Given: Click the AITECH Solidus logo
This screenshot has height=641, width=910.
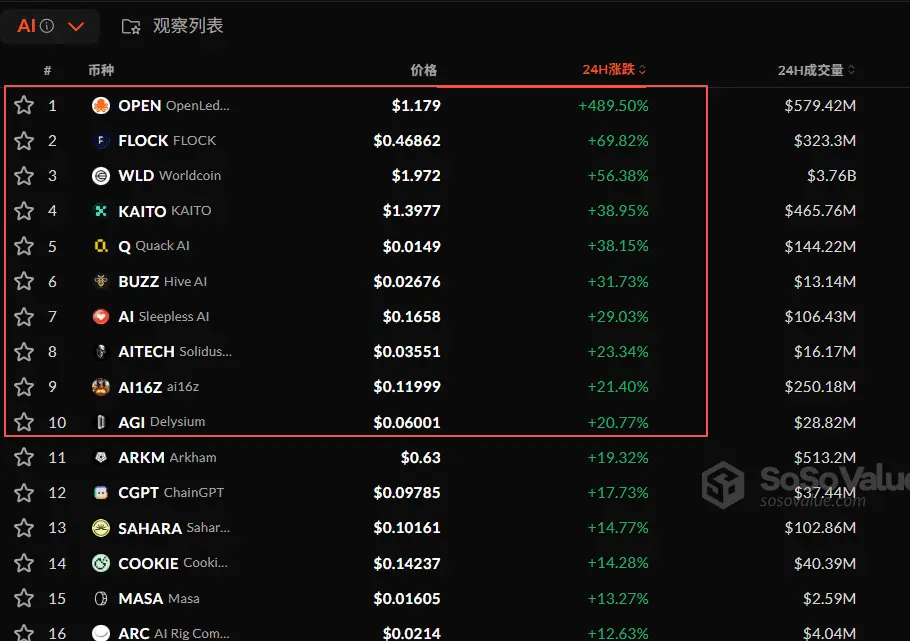Looking at the screenshot, I should pyautogui.click(x=101, y=351).
